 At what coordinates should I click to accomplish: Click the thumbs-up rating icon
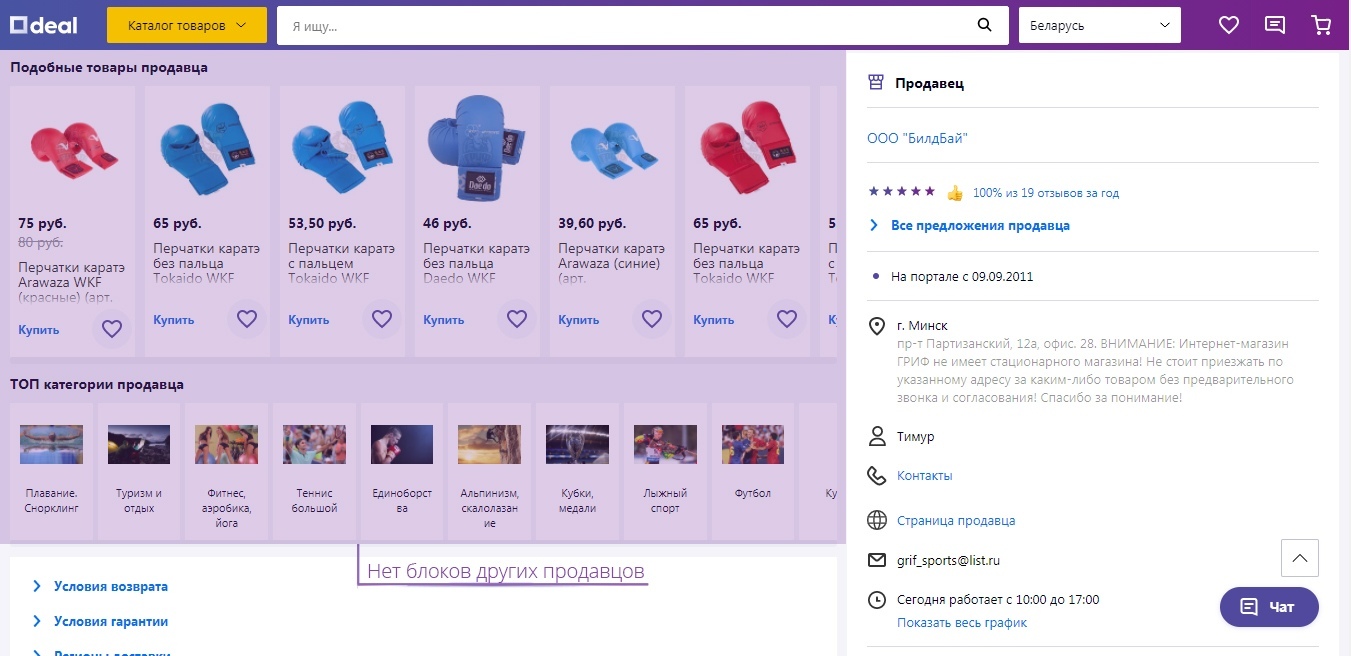(x=955, y=193)
